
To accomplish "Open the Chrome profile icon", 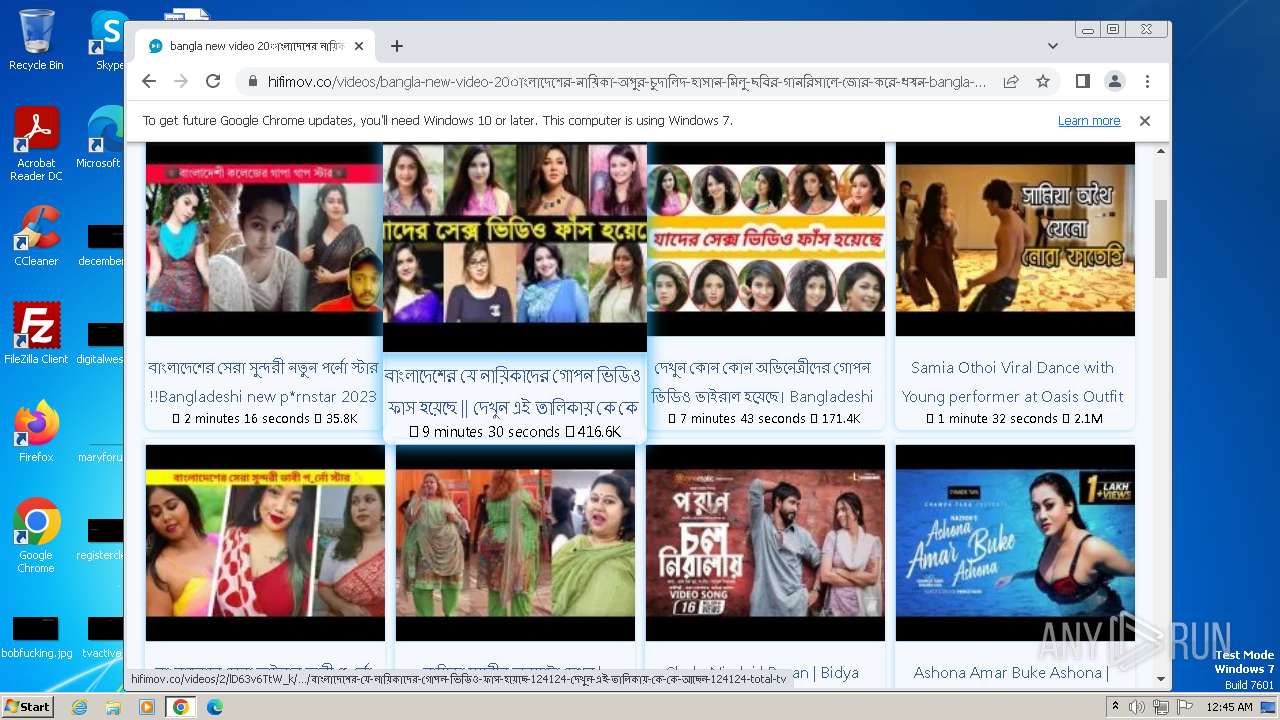I will [x=1115, y=81].
